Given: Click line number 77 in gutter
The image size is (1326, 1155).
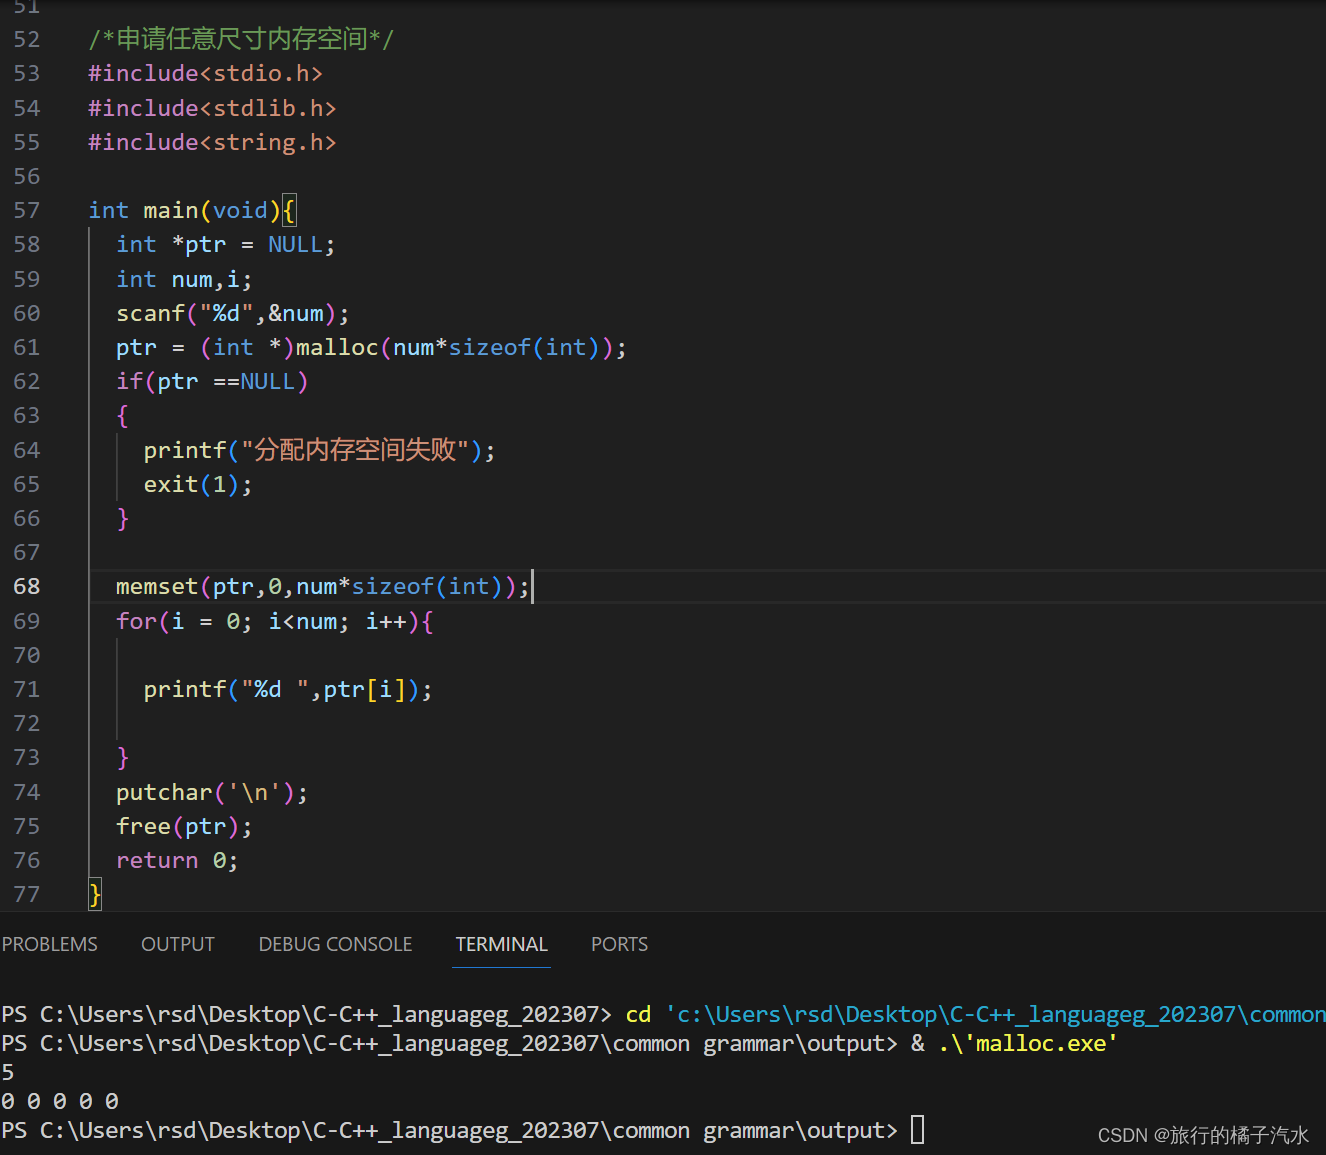Looking at the screenshot, I should pyautogui.click(x=27, y=894).
